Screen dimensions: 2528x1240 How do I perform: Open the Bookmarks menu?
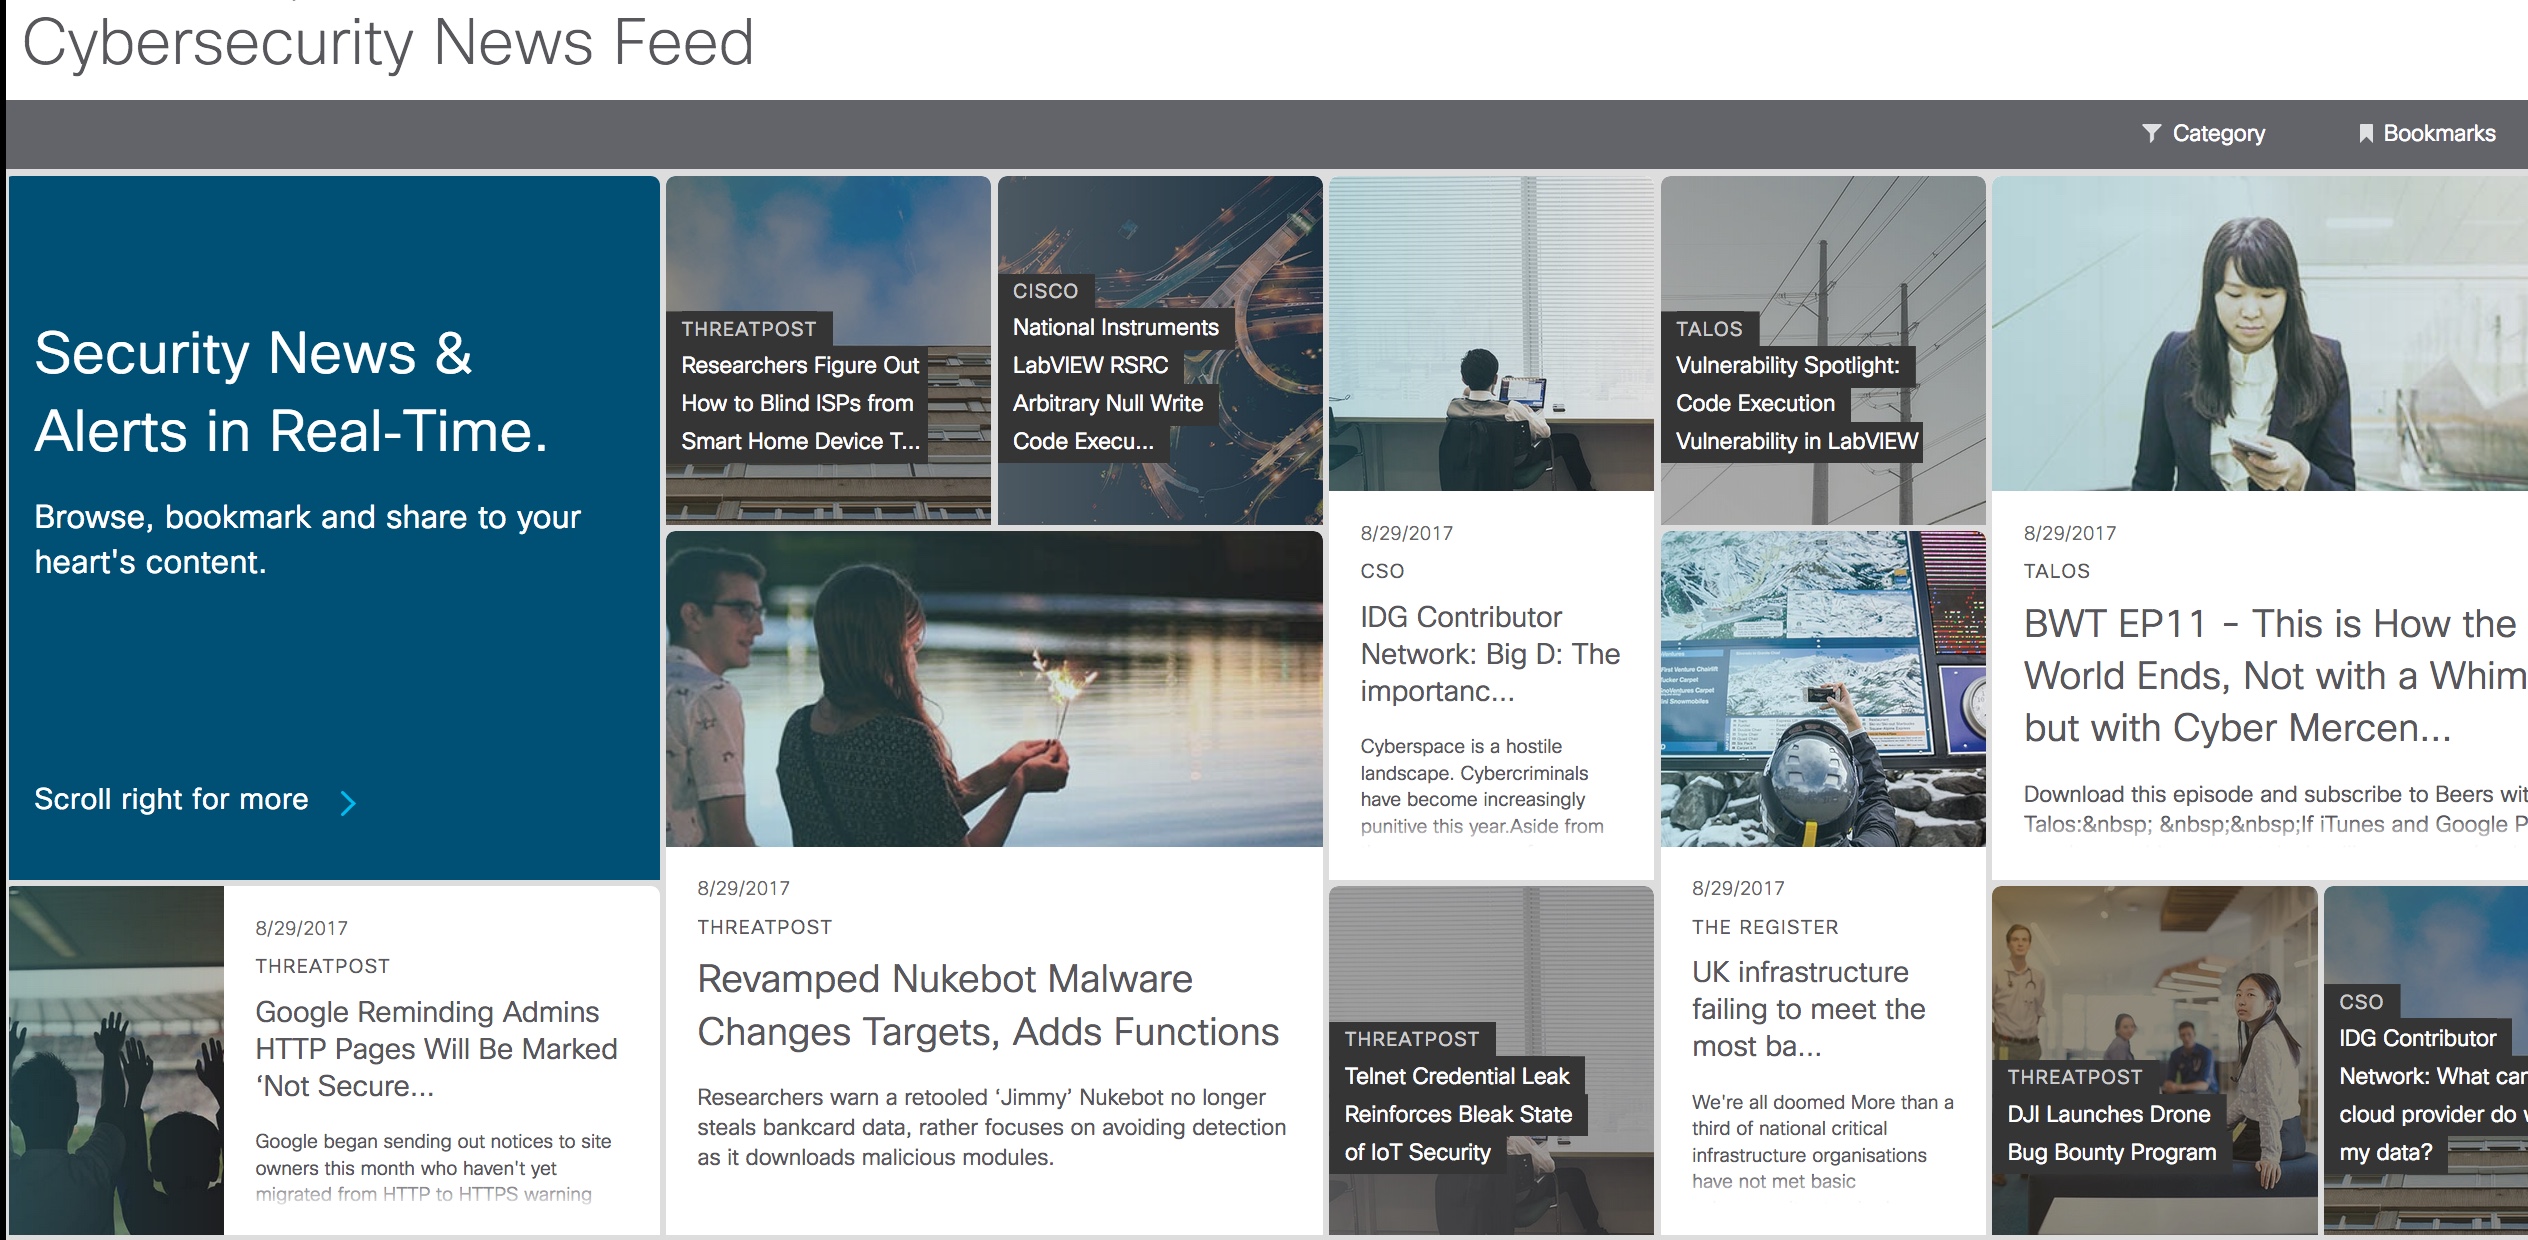[x=2438, y=133]
